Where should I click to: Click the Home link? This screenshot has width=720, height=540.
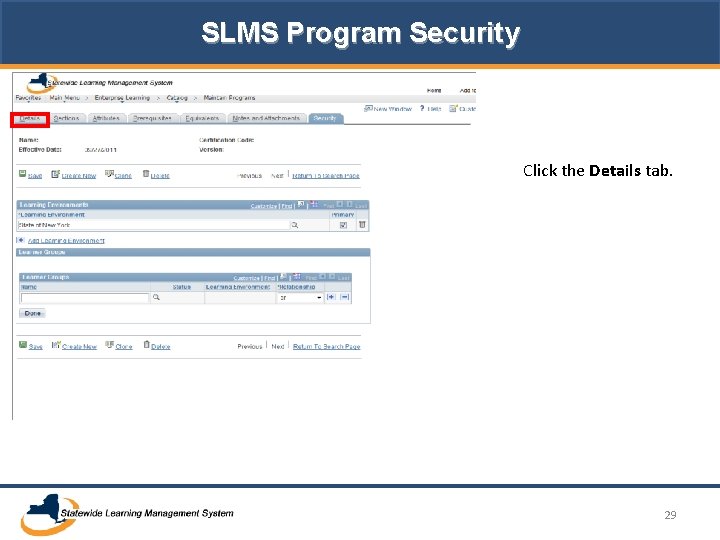tap(434, 90)
